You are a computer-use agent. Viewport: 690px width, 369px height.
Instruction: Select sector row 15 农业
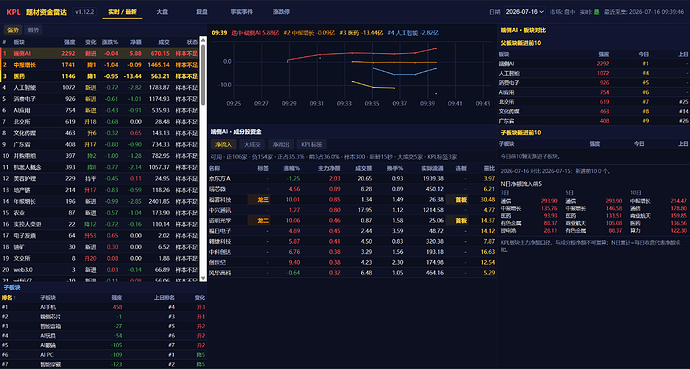pos(100,212)
